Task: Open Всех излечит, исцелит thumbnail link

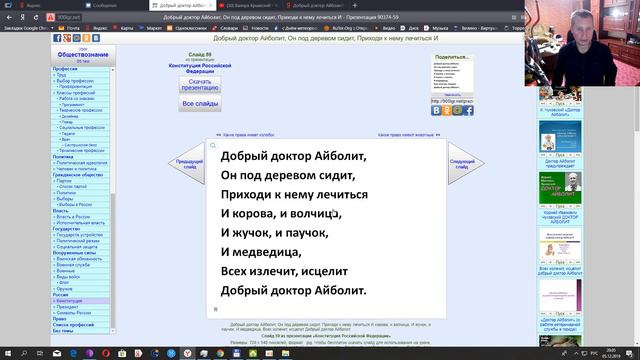Action: point(560,271)
